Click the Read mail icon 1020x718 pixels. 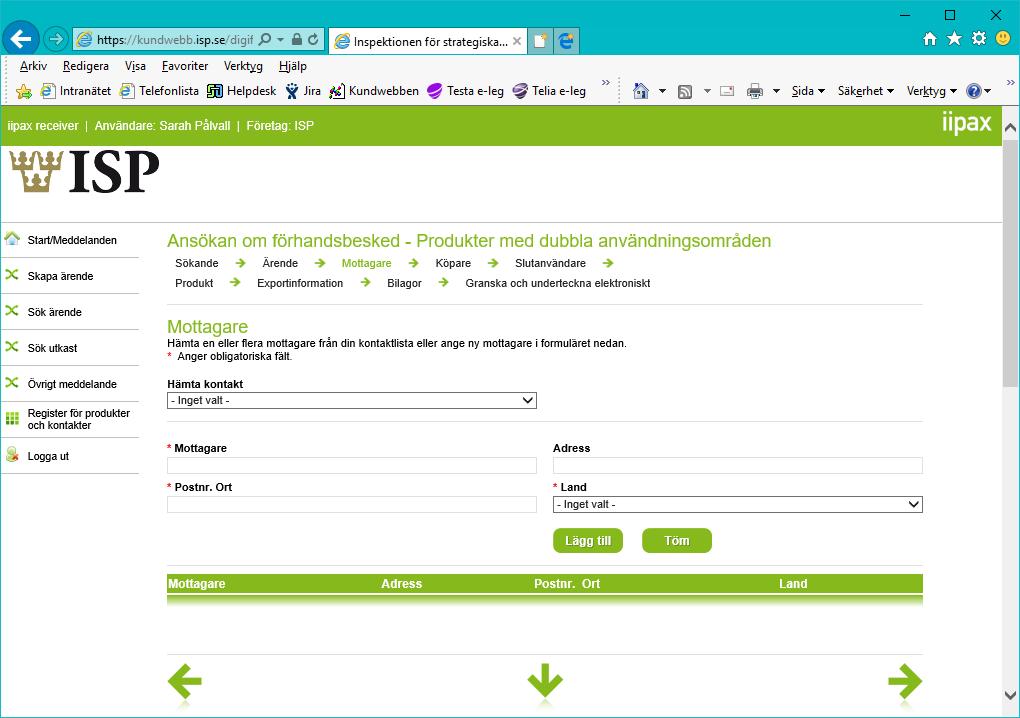point(727,91)
